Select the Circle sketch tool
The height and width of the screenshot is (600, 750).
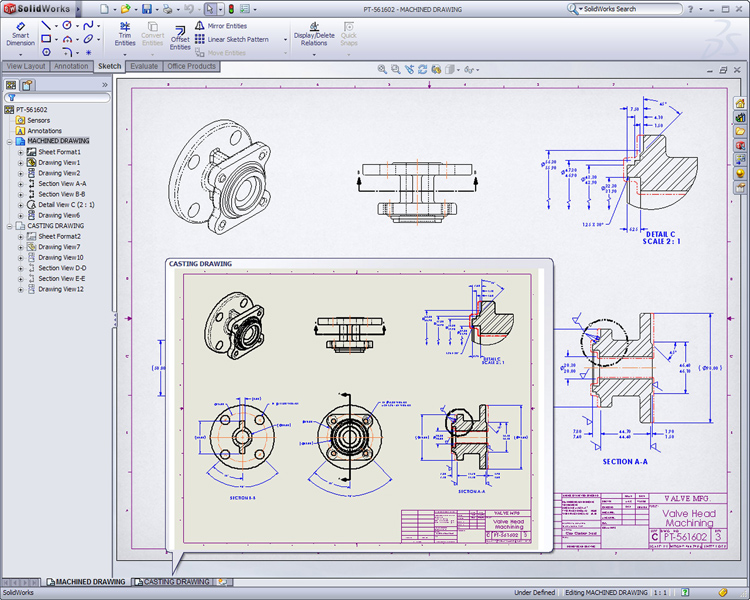[x=67, y=25]
